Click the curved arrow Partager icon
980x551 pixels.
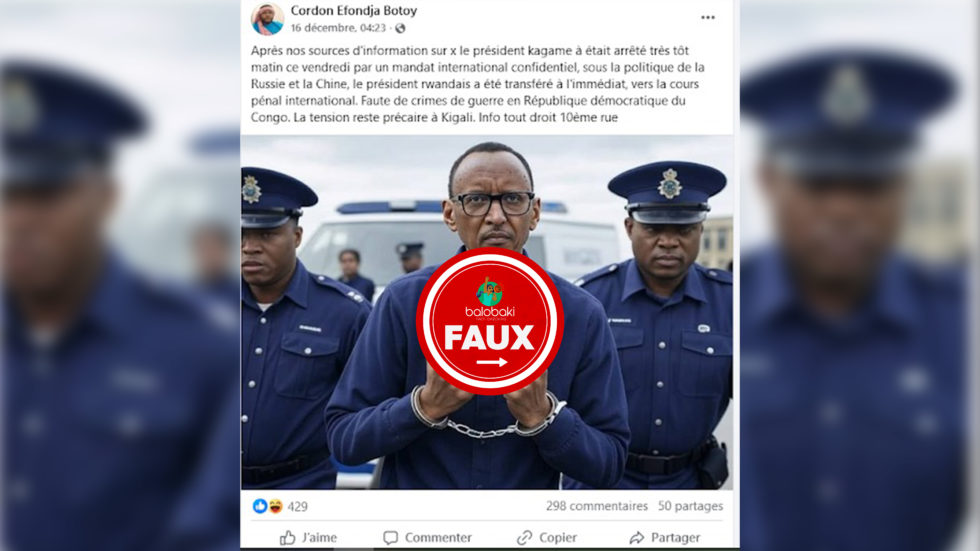tap(636, 538)
